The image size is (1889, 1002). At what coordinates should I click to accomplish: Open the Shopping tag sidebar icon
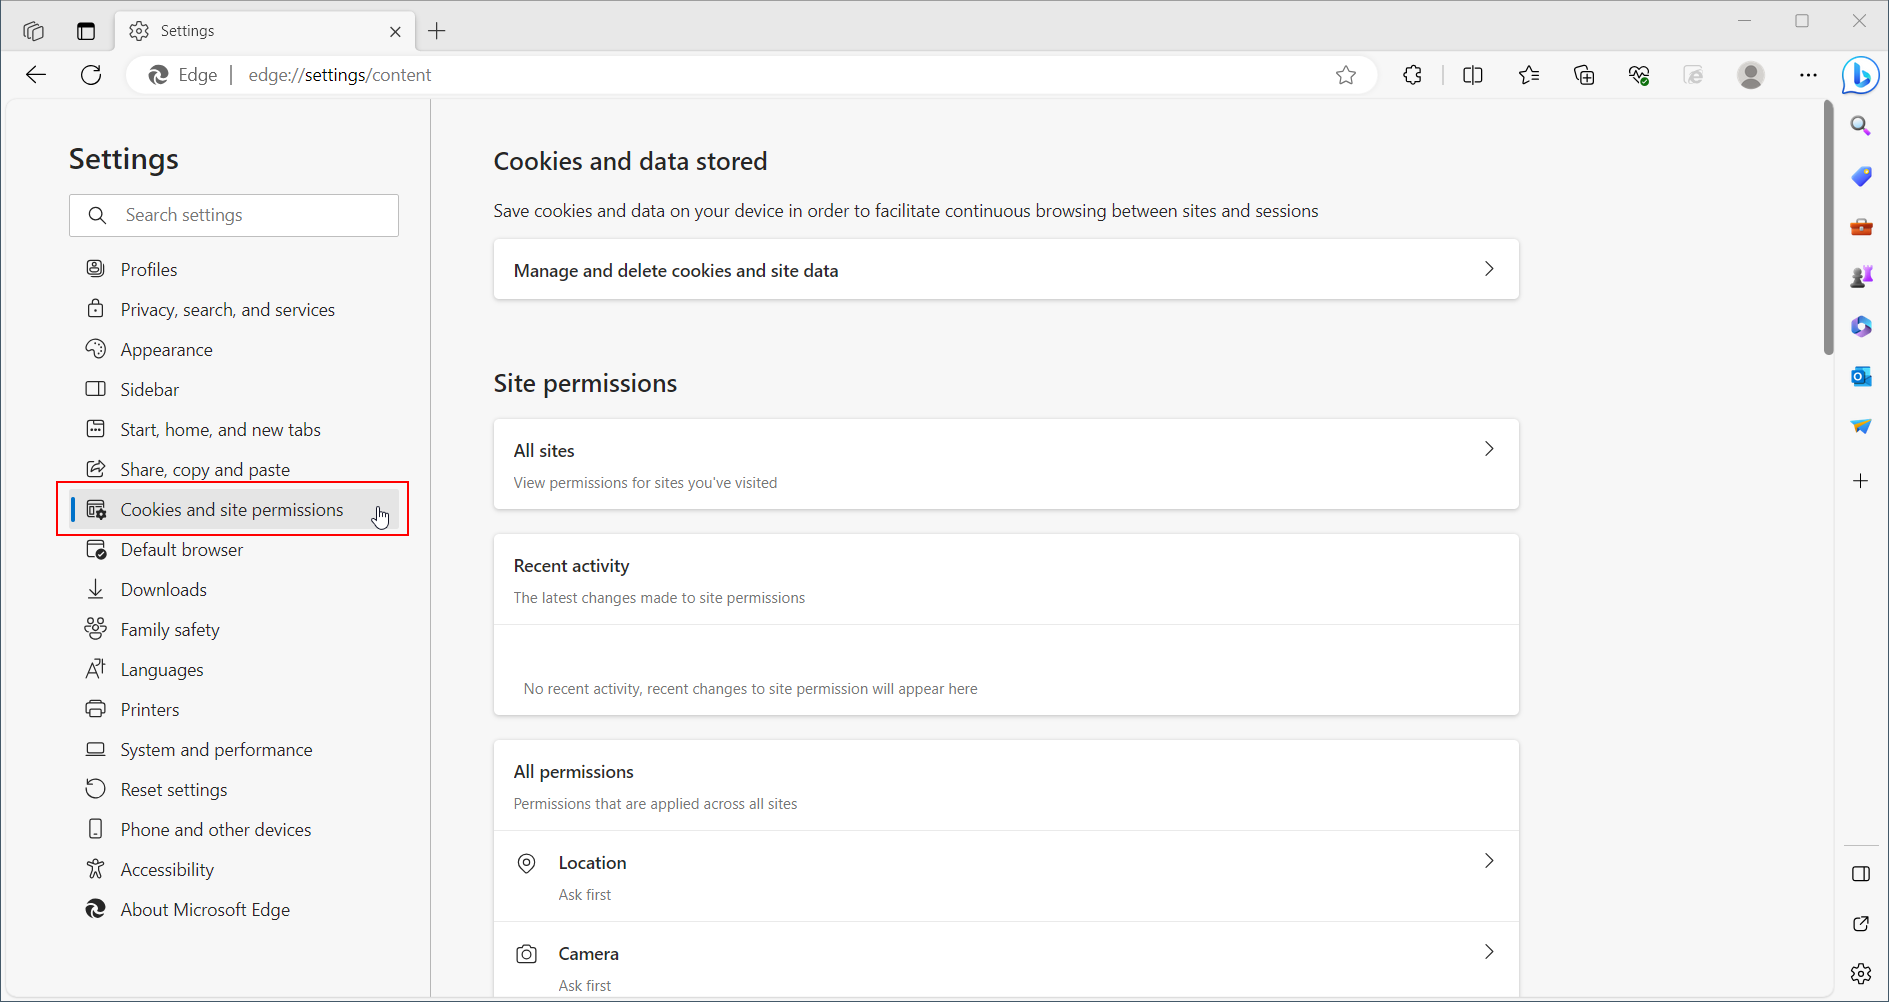click(x=1860, y=177)
